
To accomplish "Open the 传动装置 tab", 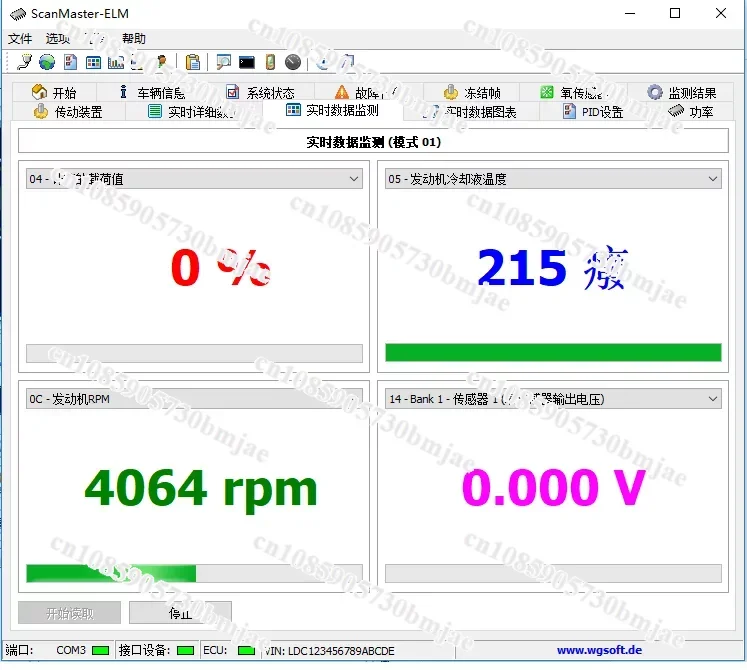I will click(68, 112).
